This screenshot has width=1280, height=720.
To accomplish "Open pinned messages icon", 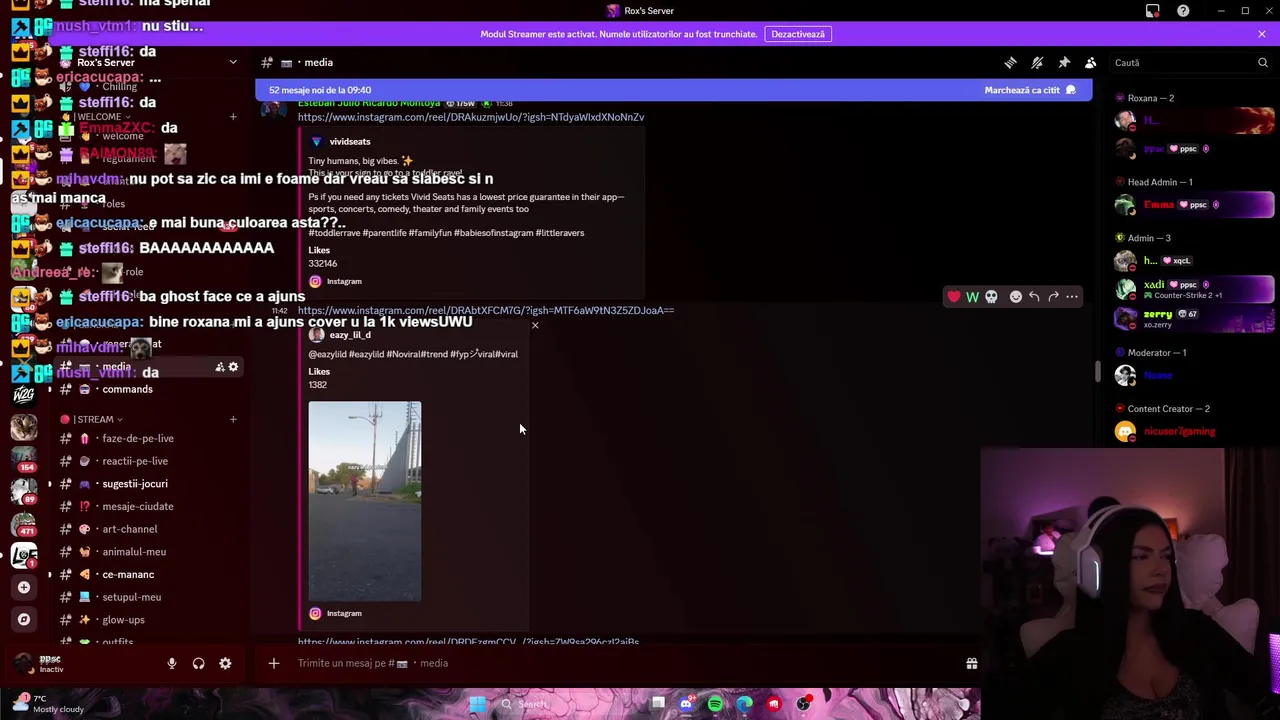I will (1064, 62).
